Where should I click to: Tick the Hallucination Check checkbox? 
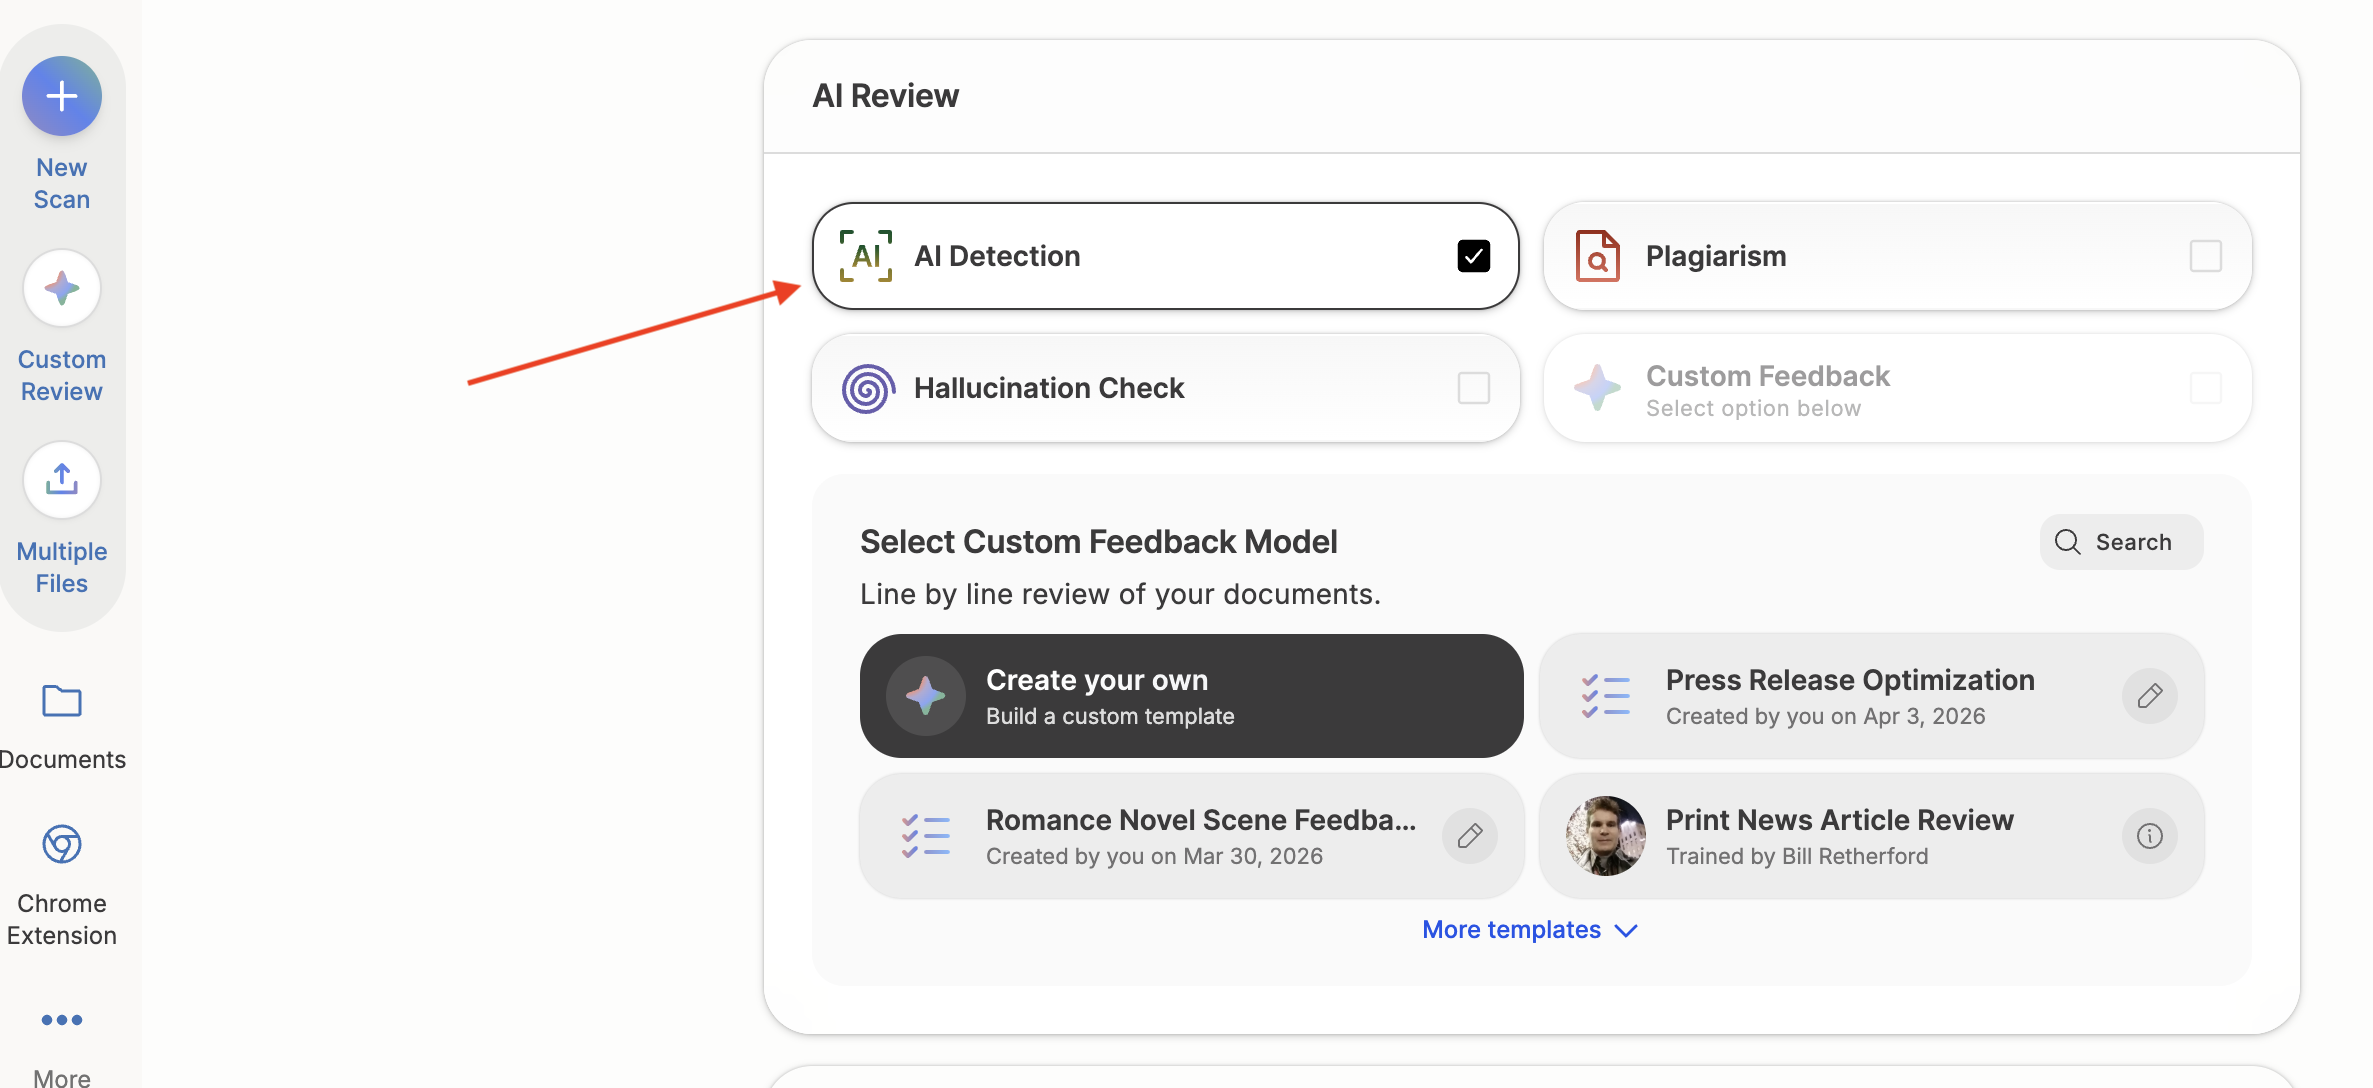pos(1473,388)
